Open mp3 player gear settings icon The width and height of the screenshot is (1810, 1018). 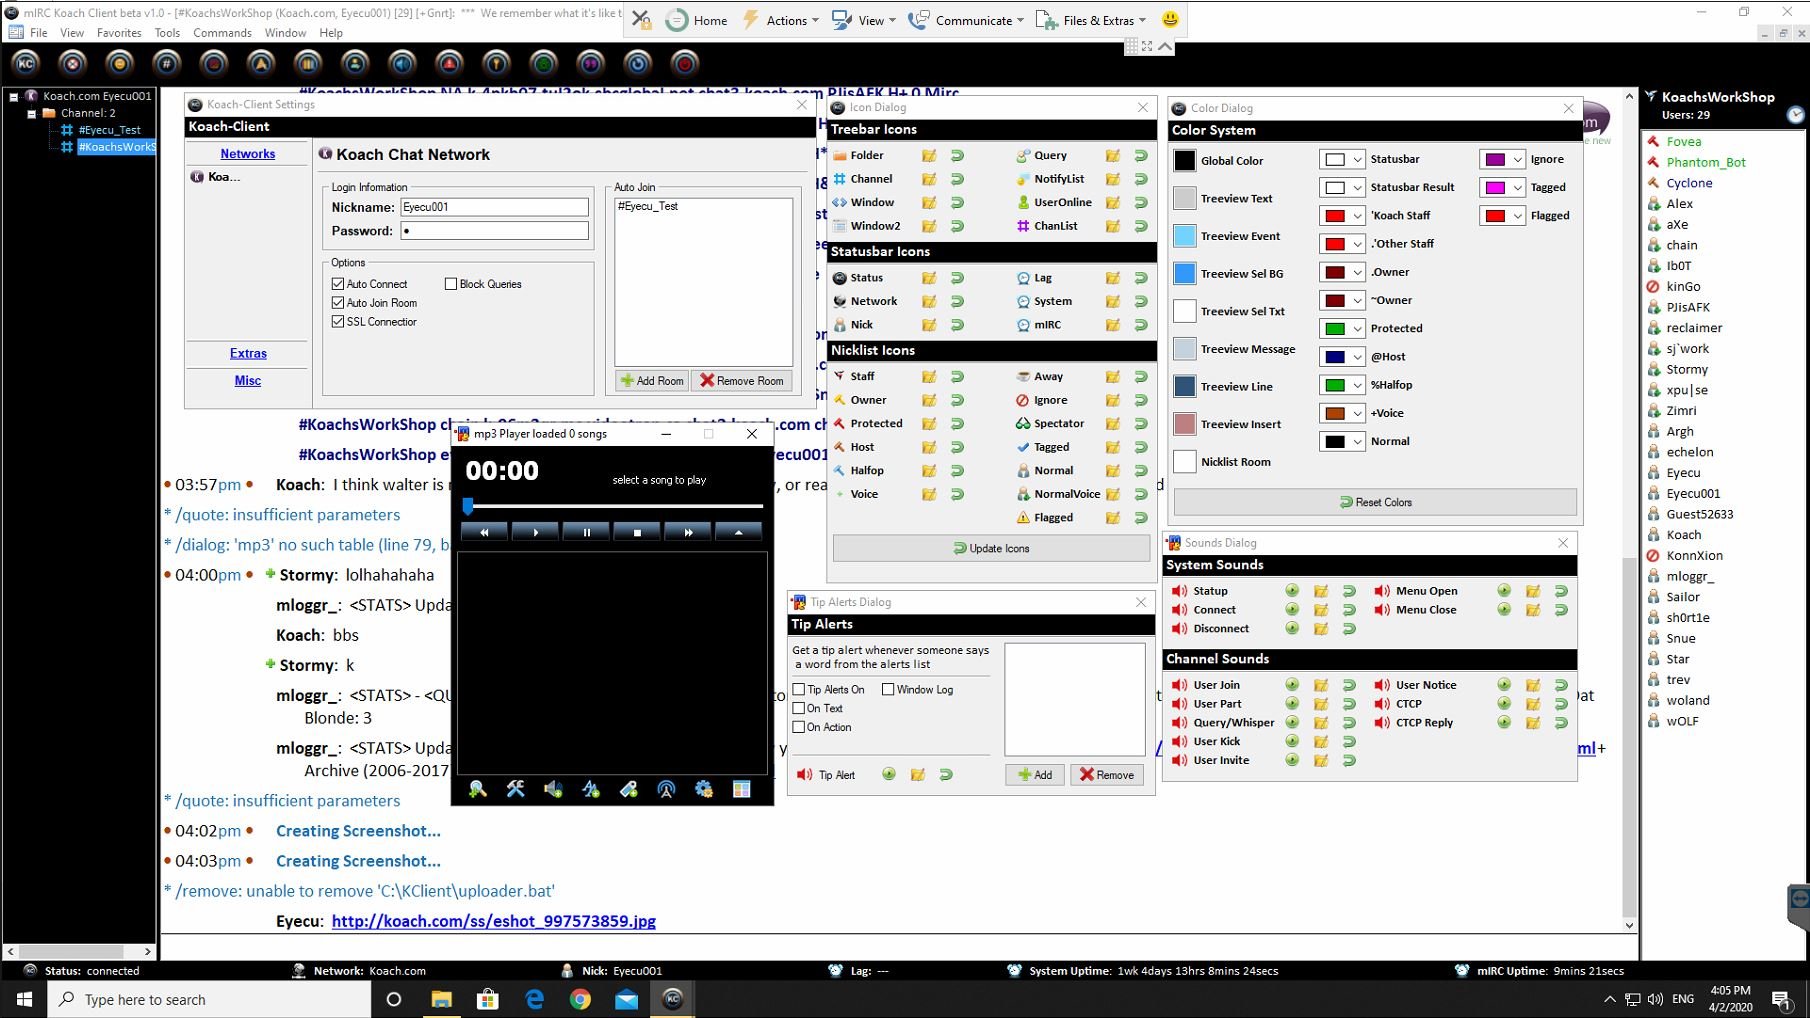click(704, 789)
